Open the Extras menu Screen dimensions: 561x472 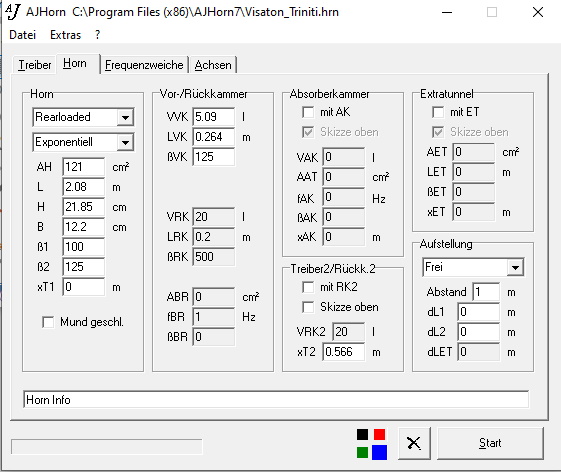click(x=65, y=35)
